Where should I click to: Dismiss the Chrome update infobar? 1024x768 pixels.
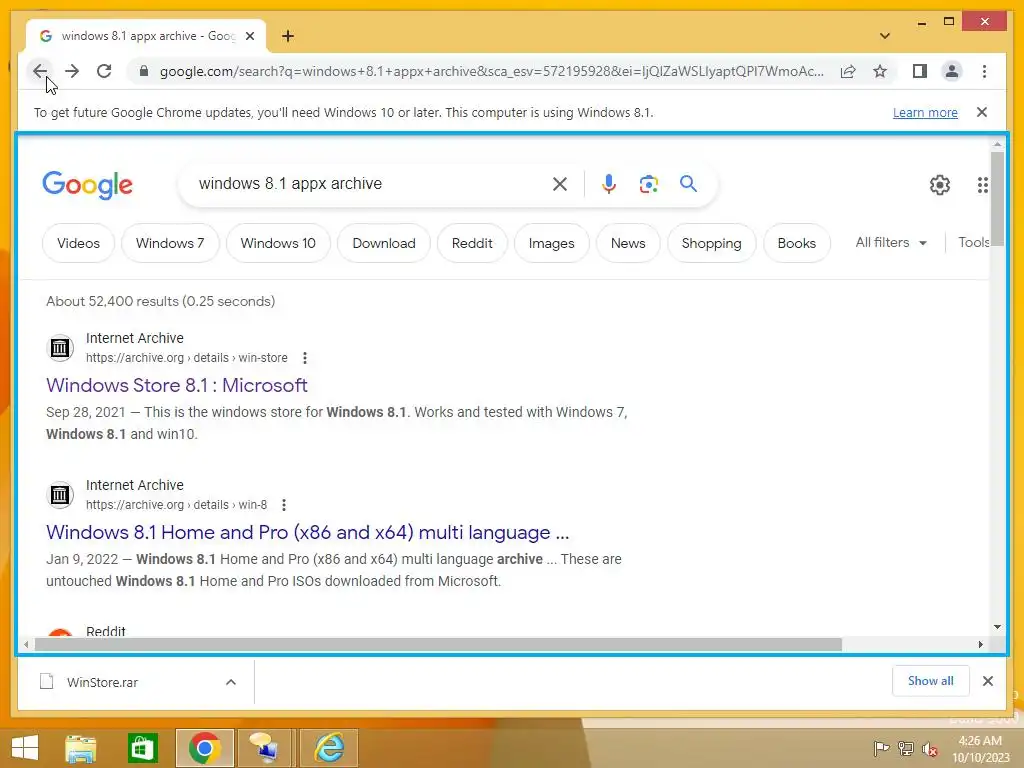(982, 112)
